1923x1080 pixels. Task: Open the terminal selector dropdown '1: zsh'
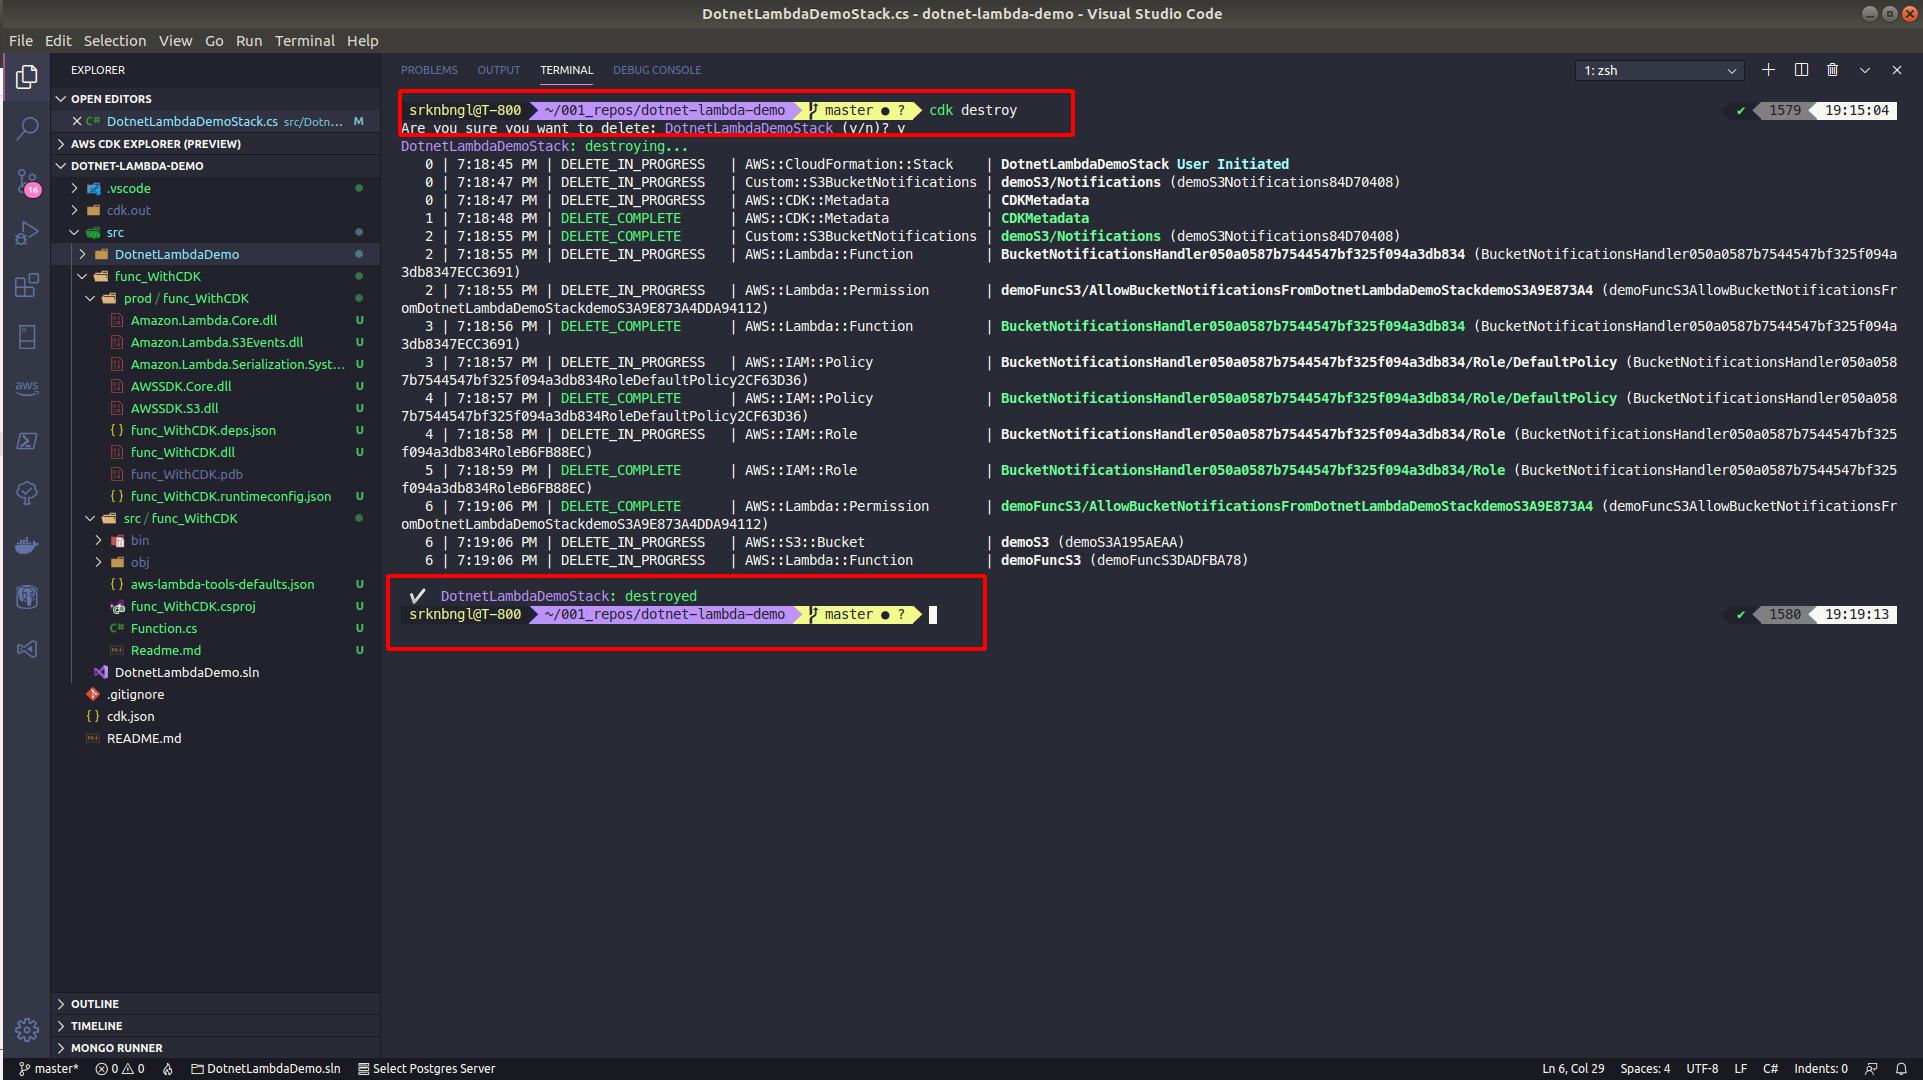click(1659, 70)
